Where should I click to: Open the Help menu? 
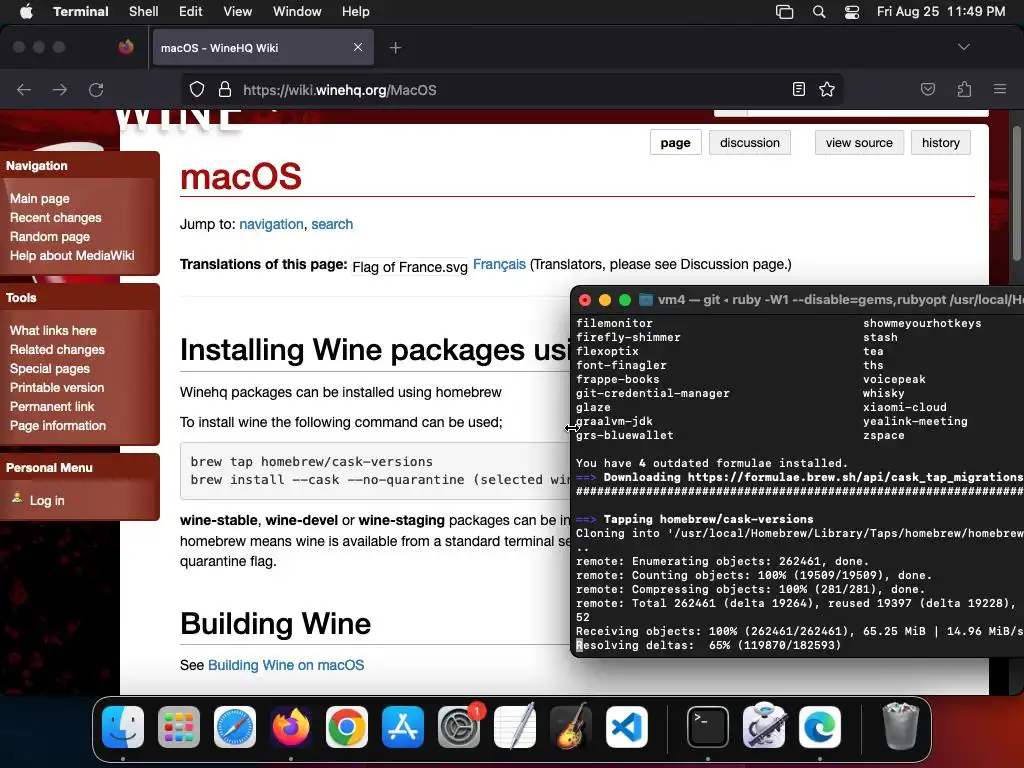355,12
